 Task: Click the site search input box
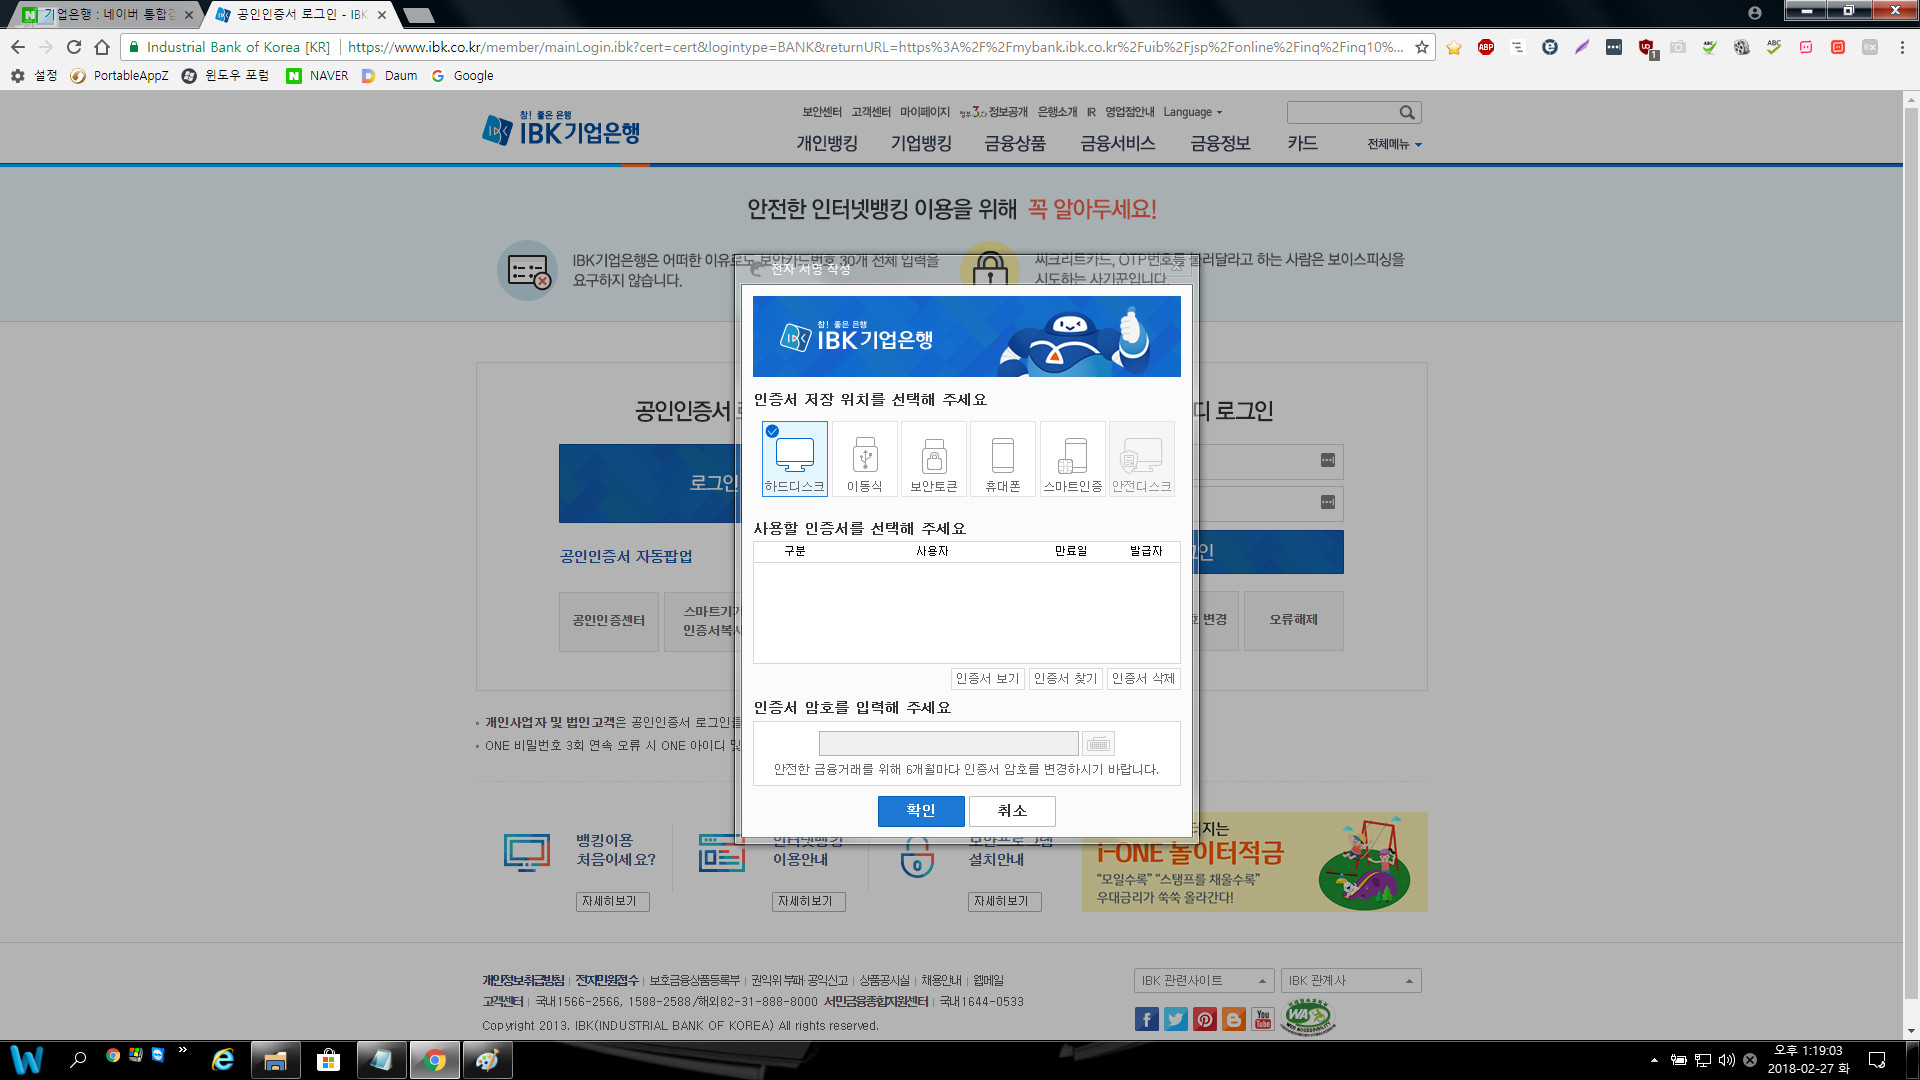(x=1342, y=112)
